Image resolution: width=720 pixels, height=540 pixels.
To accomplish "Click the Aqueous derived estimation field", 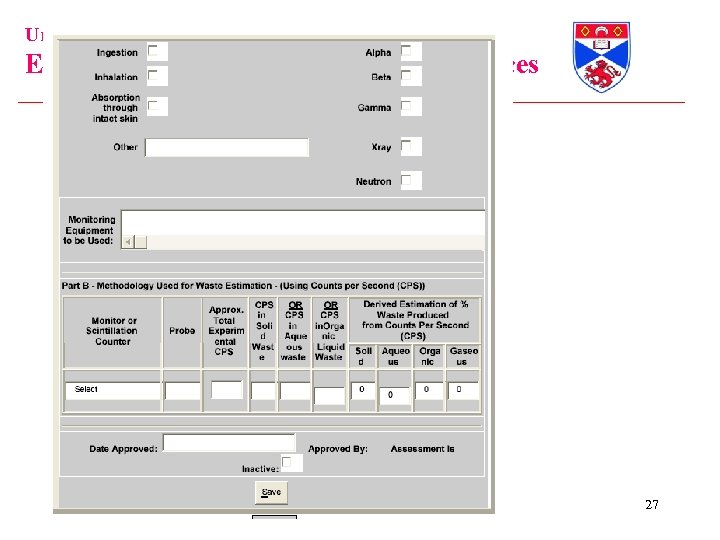I will [x=394, y=395].
